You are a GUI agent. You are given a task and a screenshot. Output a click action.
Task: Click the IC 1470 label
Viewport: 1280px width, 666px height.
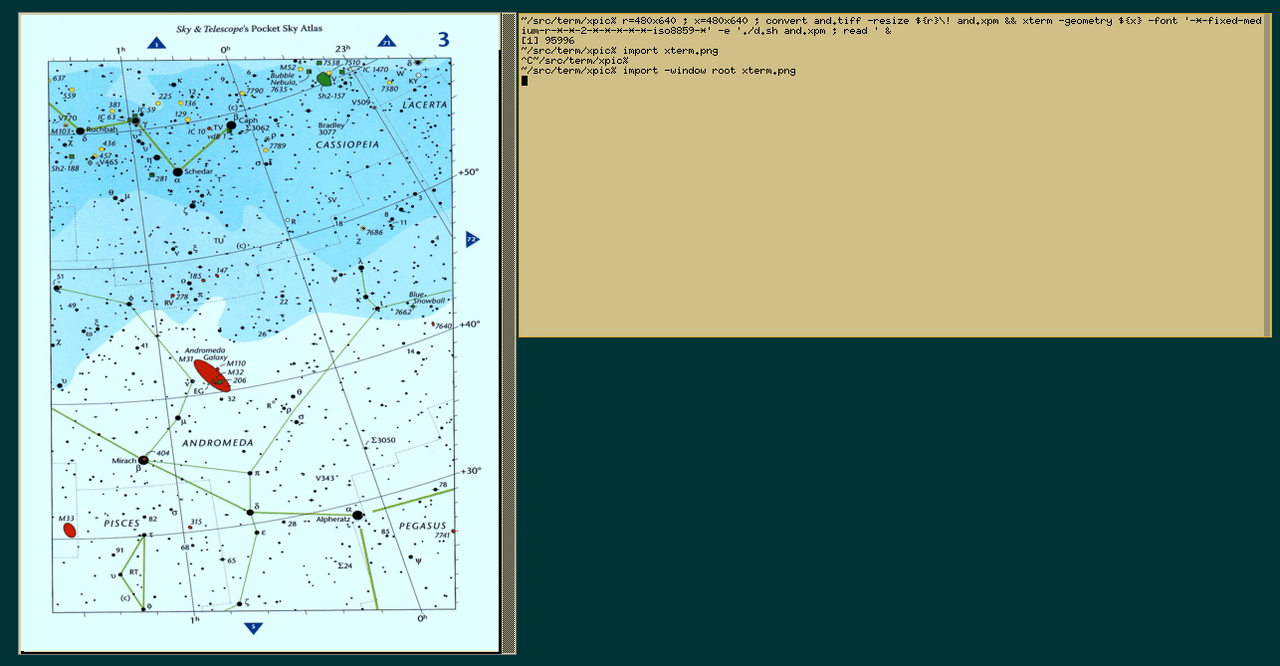click(x=375, y=70)
